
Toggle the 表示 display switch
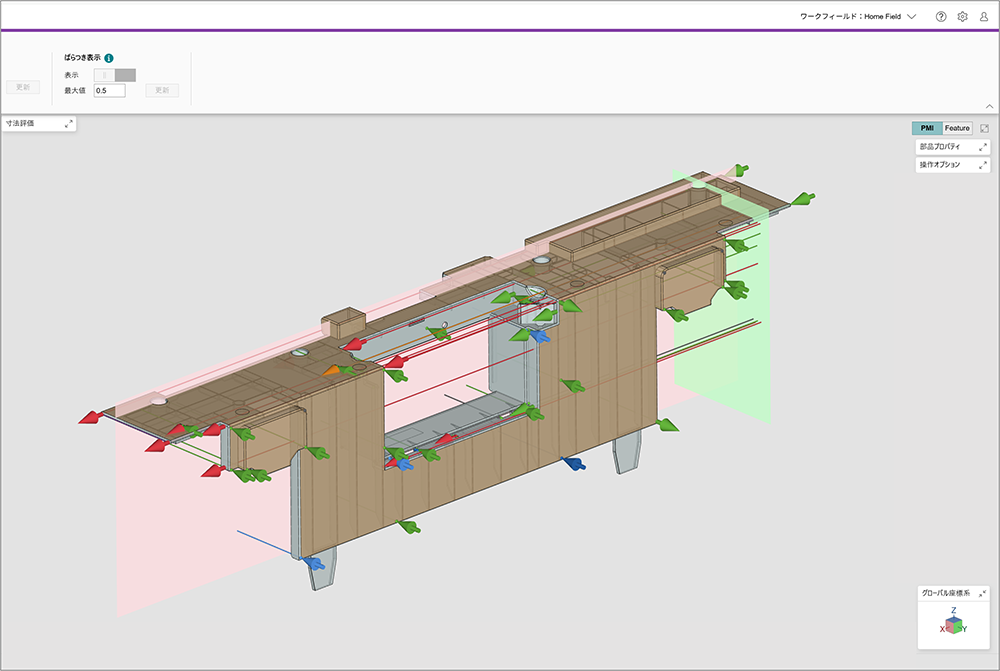pyautogui.click(x=115, y=75)
